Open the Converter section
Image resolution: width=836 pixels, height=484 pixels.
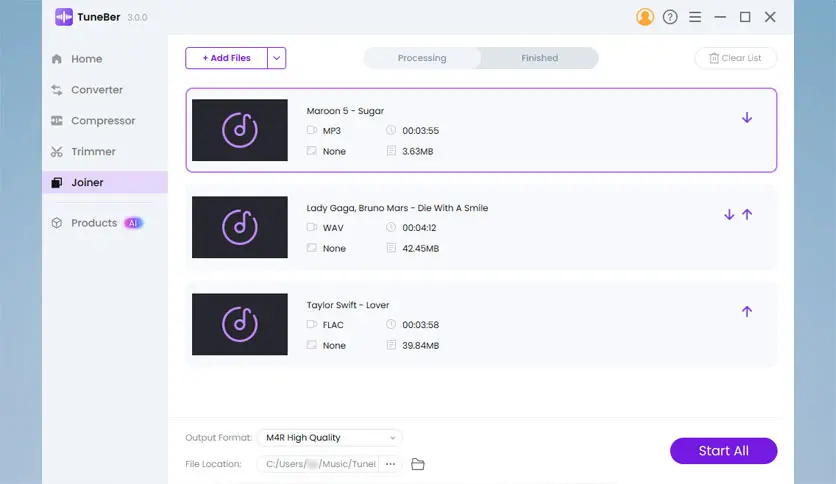click(104, 90)
